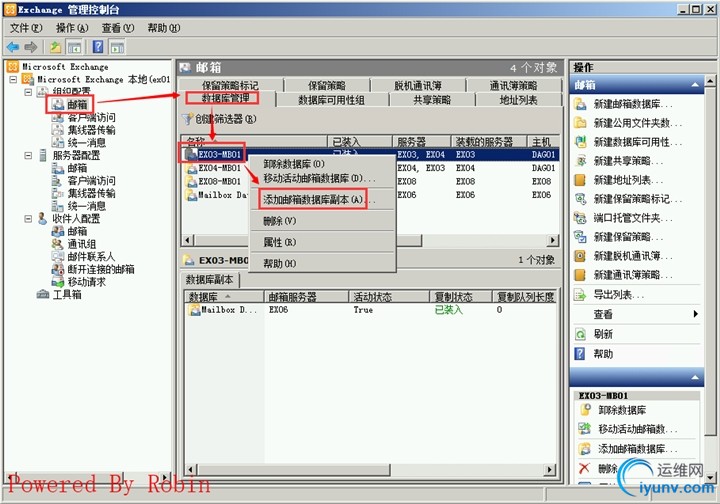Screen dimensions: 720x504
Task: Click 移动活动邮箱数据库 icon under EX03-MB01 actions
Action: click(x=585, y=429)
